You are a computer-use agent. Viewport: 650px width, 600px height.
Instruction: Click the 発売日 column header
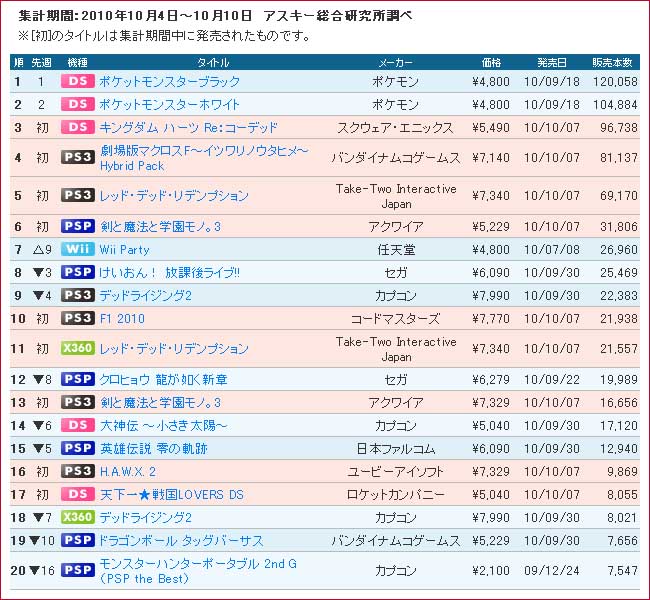[552, 63]
